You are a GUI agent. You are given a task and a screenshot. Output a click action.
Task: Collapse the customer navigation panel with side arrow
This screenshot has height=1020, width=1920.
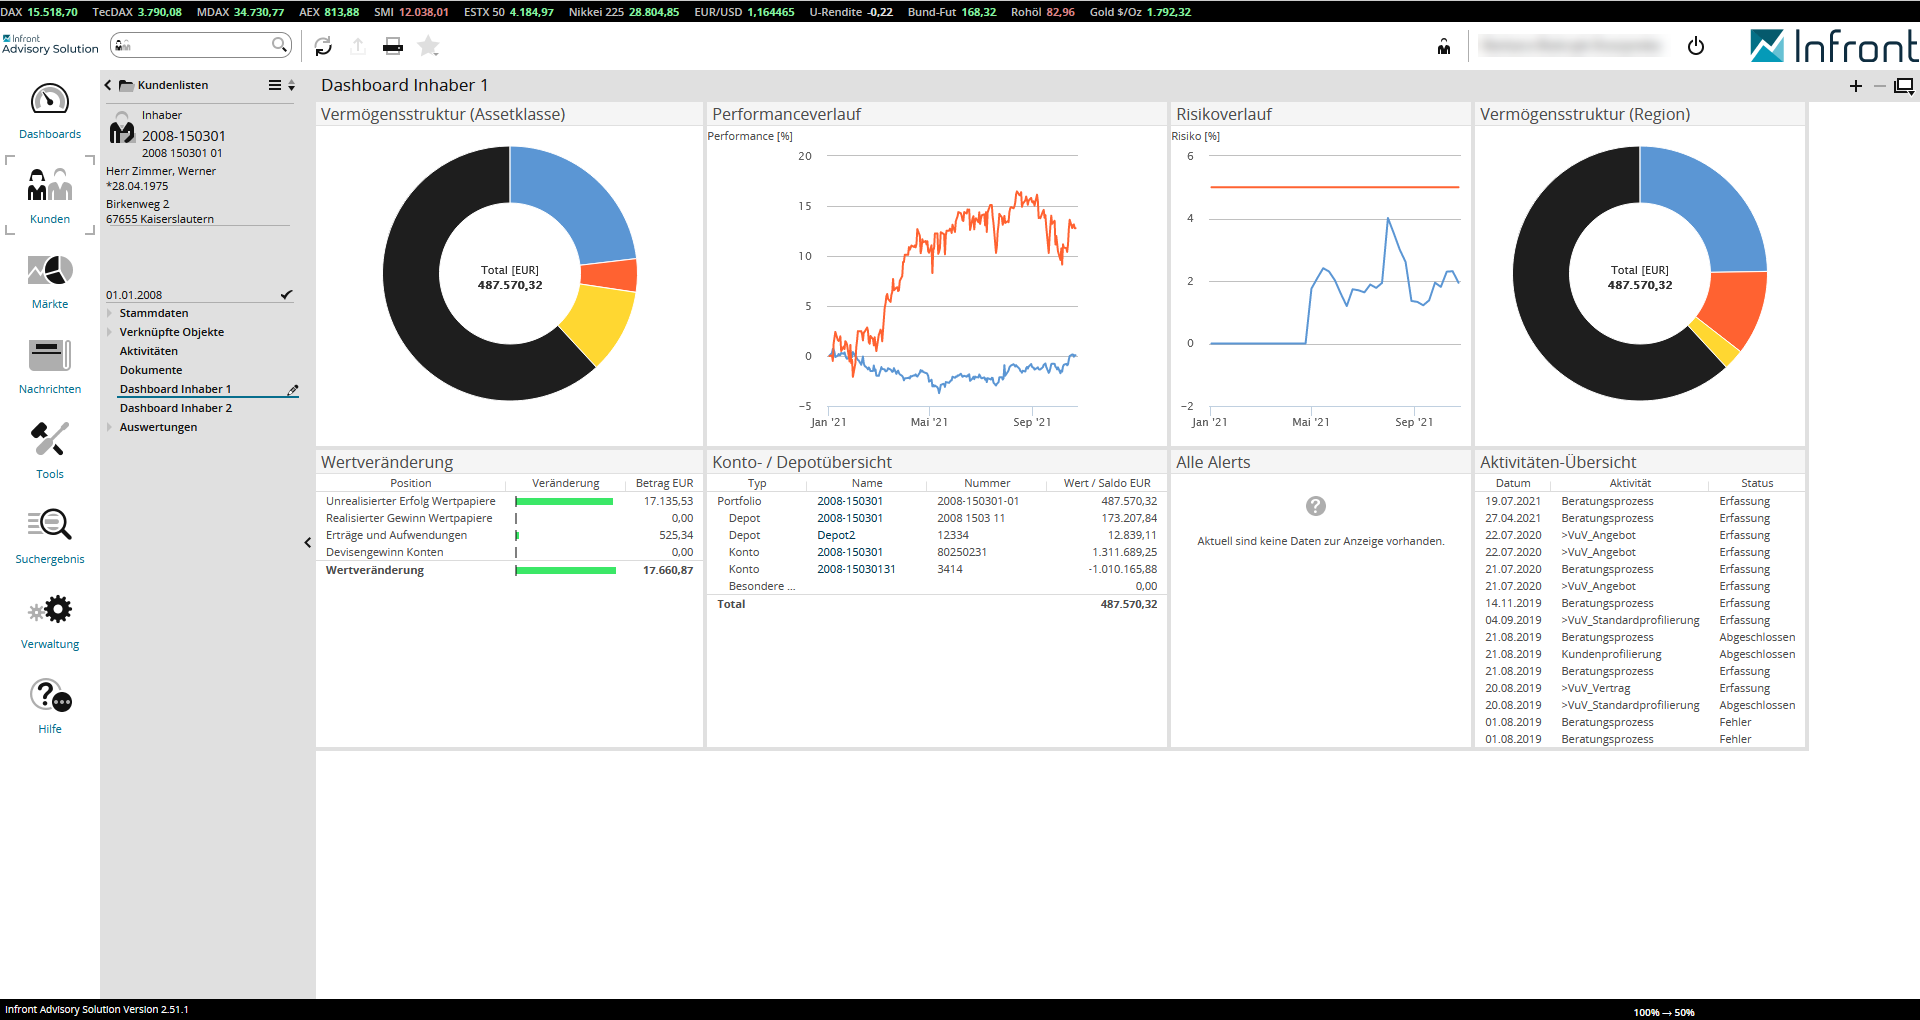point(307,543)
